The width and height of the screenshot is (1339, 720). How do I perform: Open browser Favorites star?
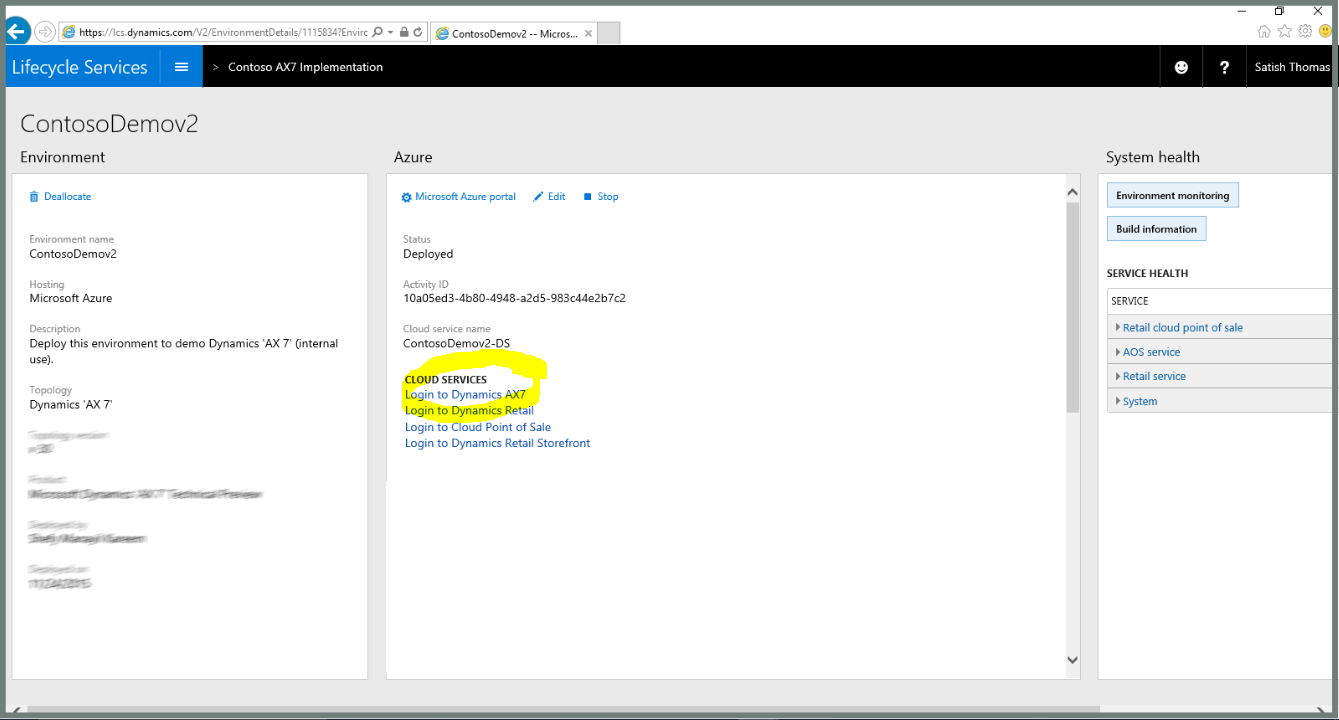tap(1285, 31)
